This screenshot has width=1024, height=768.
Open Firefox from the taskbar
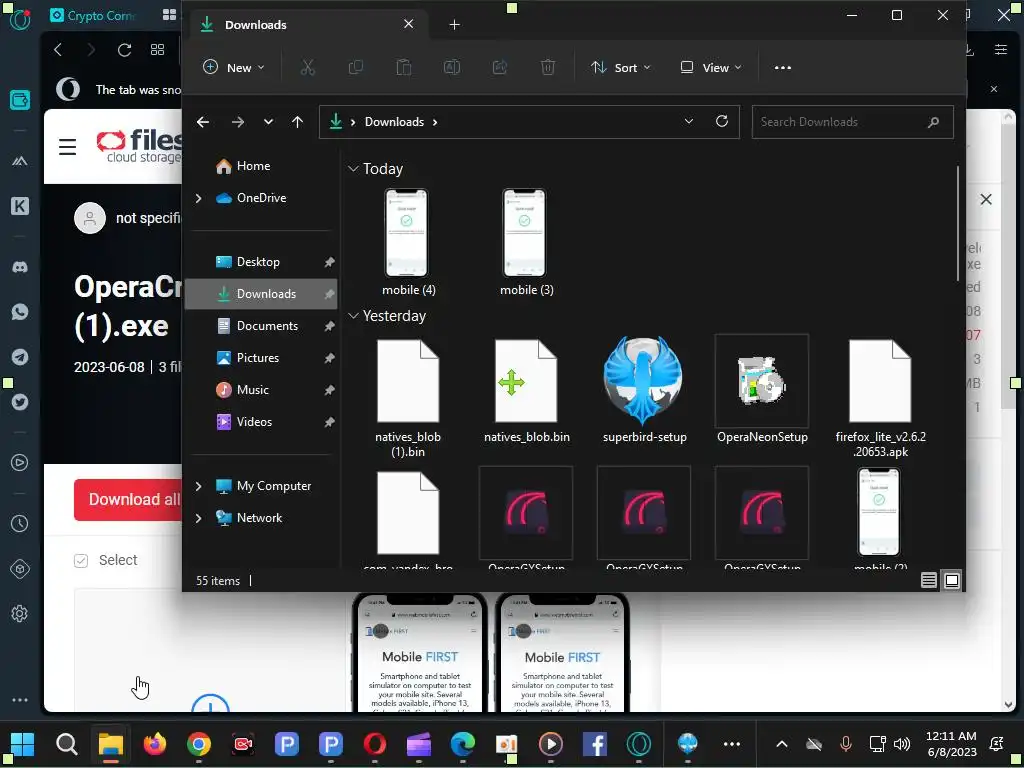pyautogui.click(x=155, y=744)
